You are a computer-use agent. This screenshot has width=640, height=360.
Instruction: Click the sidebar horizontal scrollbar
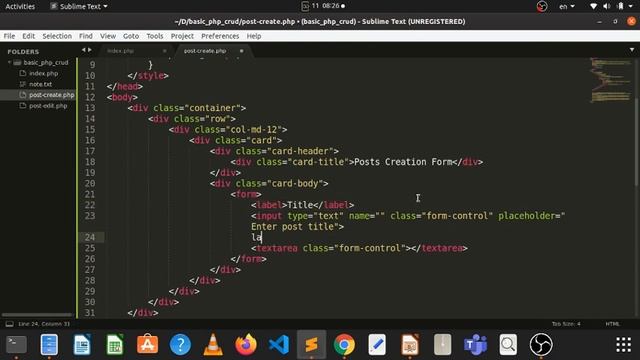pos(37,315)
